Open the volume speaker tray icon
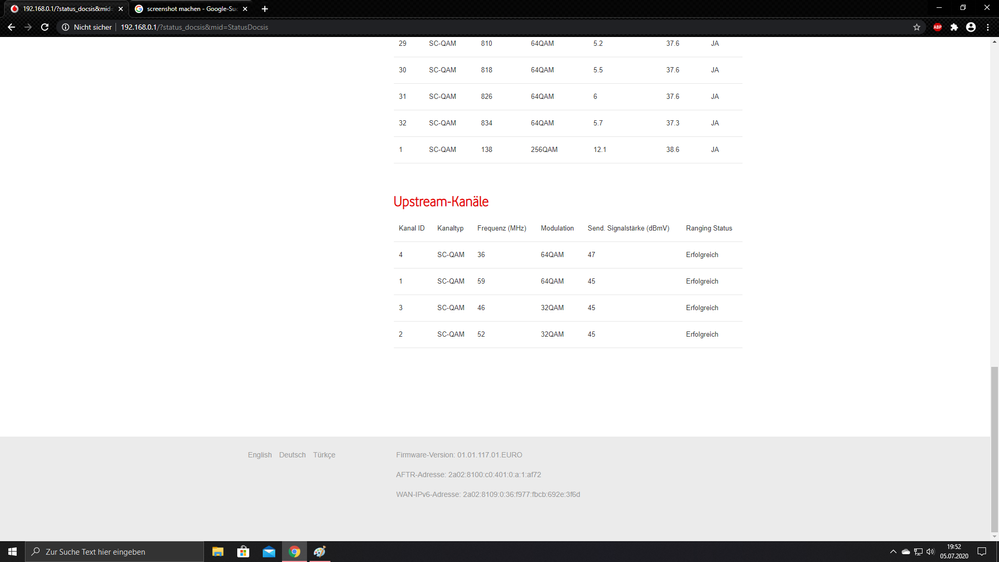This screenshot has height=562, width=999. coord(930,552)
